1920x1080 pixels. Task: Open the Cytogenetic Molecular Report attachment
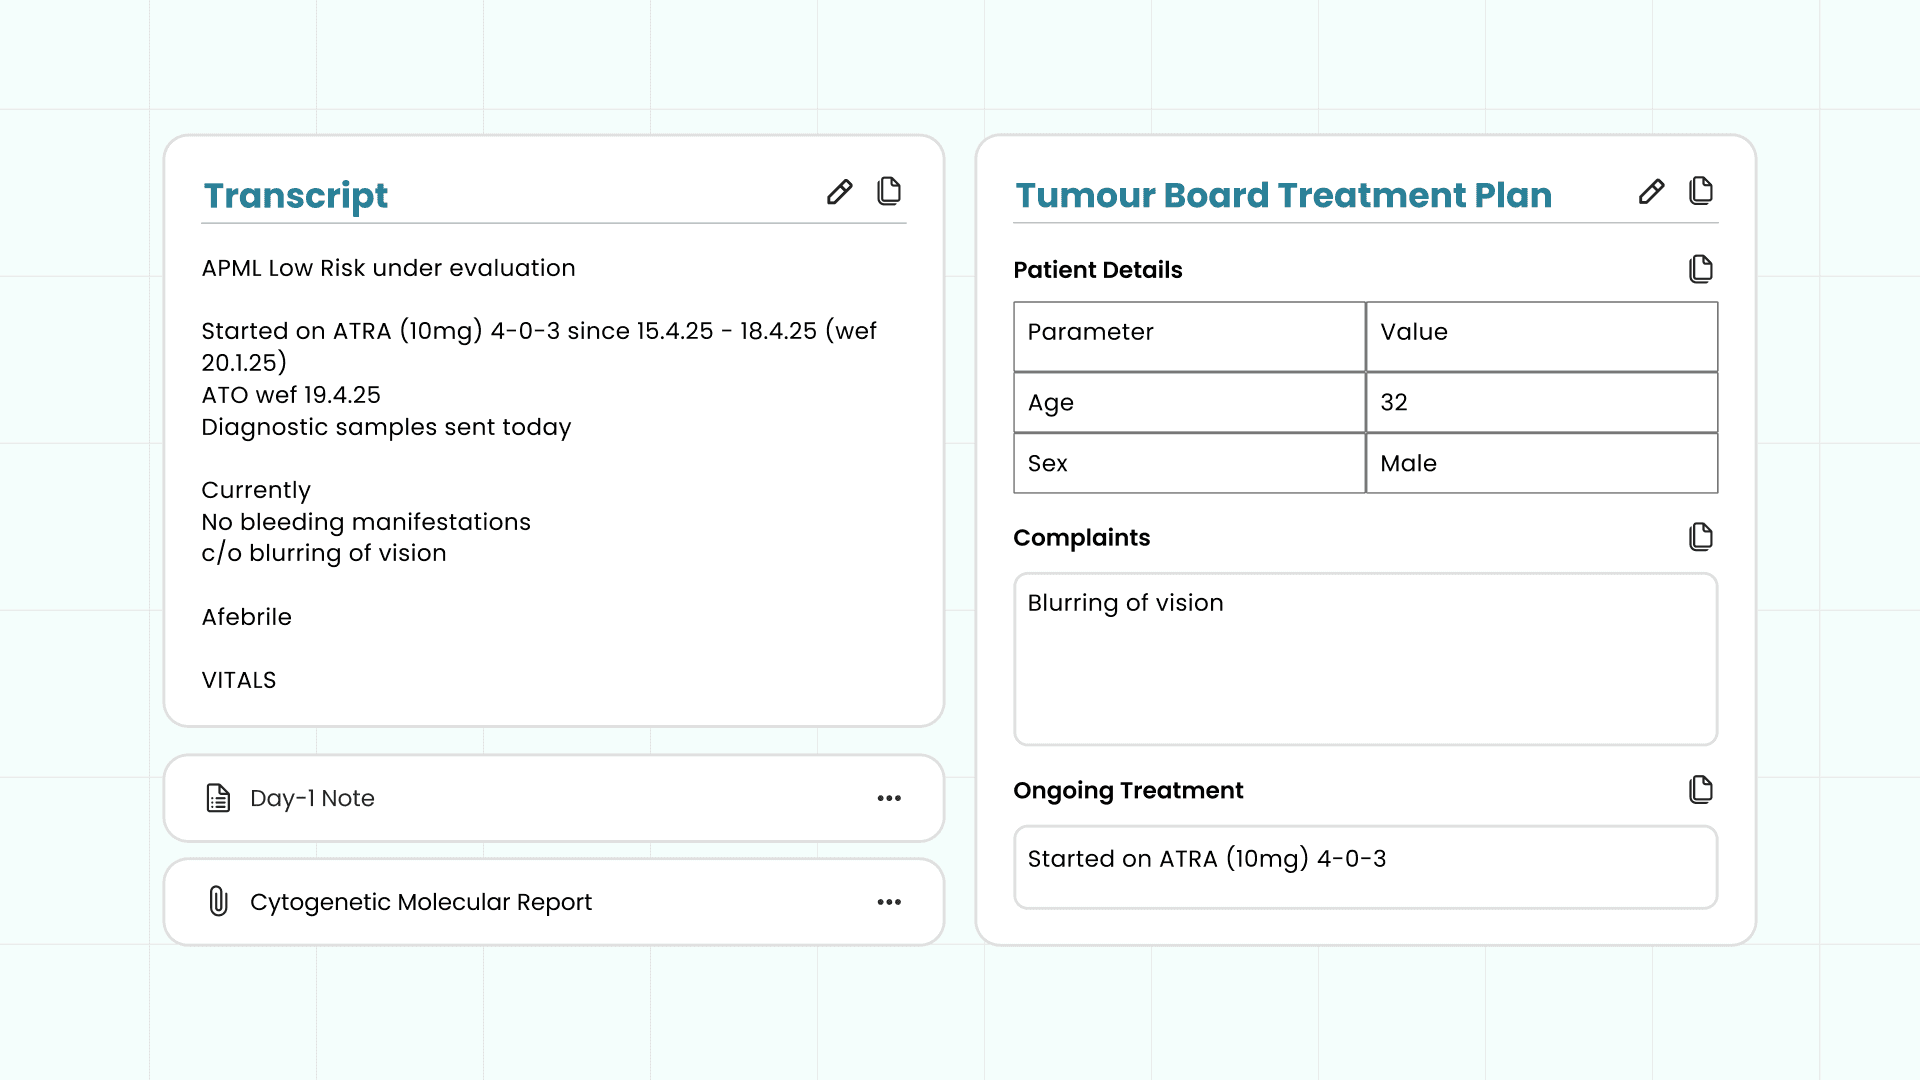420,902
